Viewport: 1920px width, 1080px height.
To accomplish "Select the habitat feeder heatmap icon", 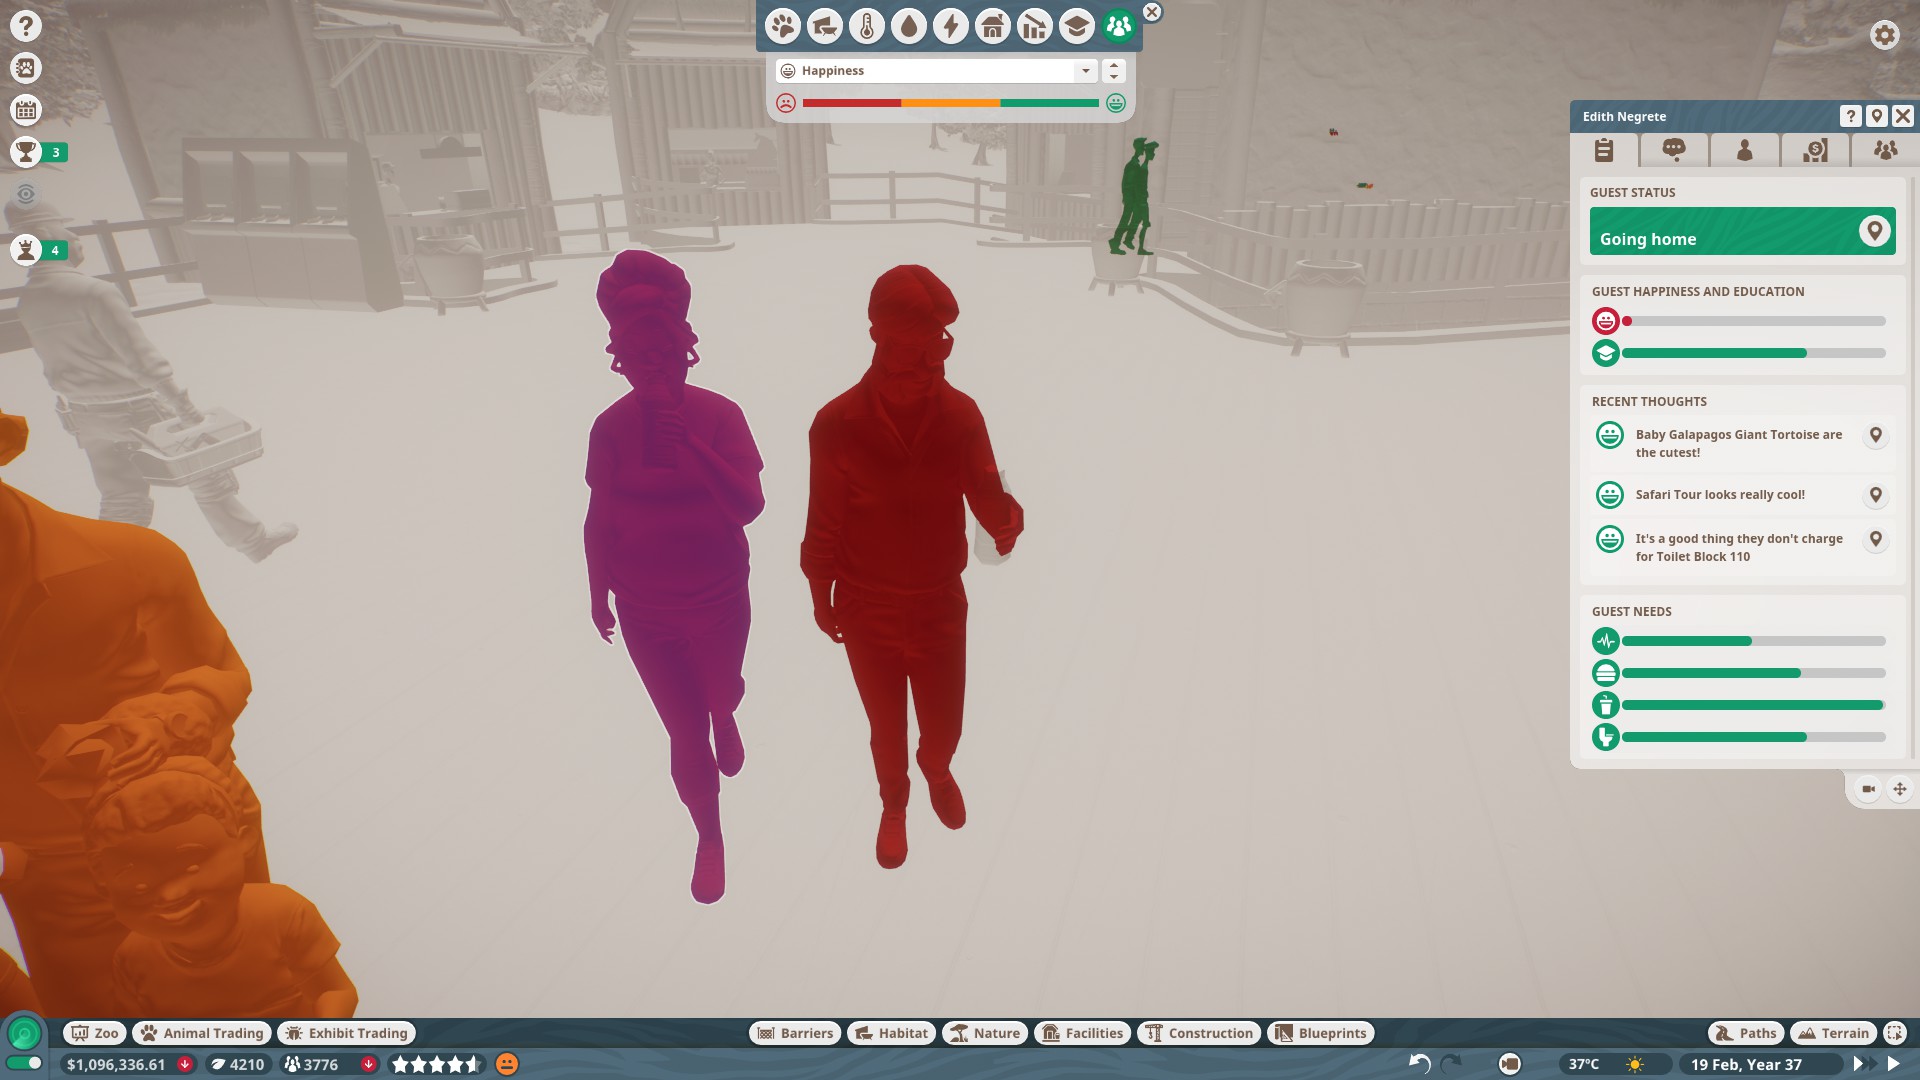I will 825,26.
